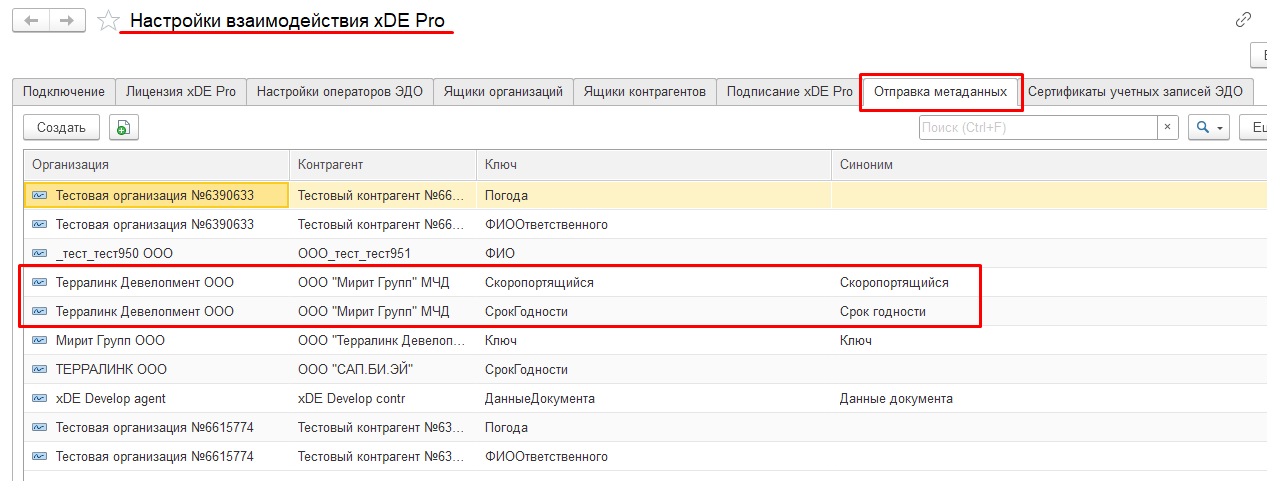Switch to the Ящики контрагентов tab

click(x=646, y=91)
